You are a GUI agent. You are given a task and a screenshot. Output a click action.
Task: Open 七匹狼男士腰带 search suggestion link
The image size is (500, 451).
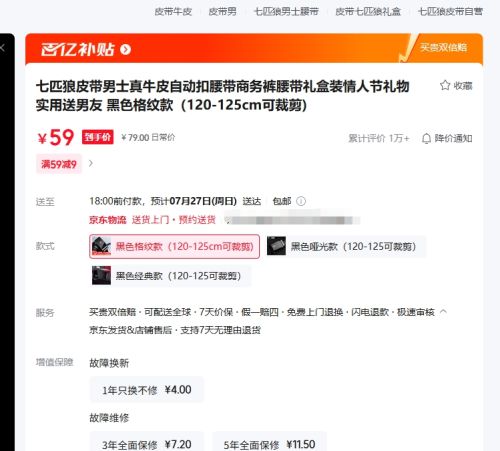point(286,12)
